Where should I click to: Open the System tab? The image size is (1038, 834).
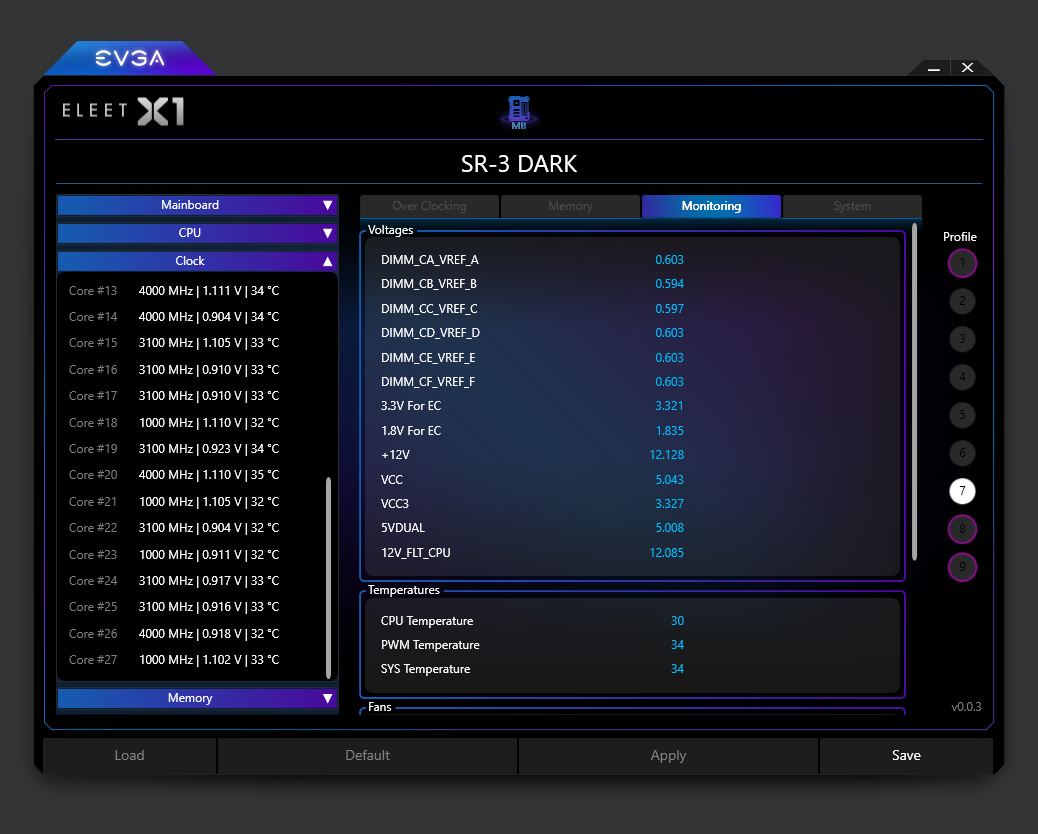coord(852,206)
